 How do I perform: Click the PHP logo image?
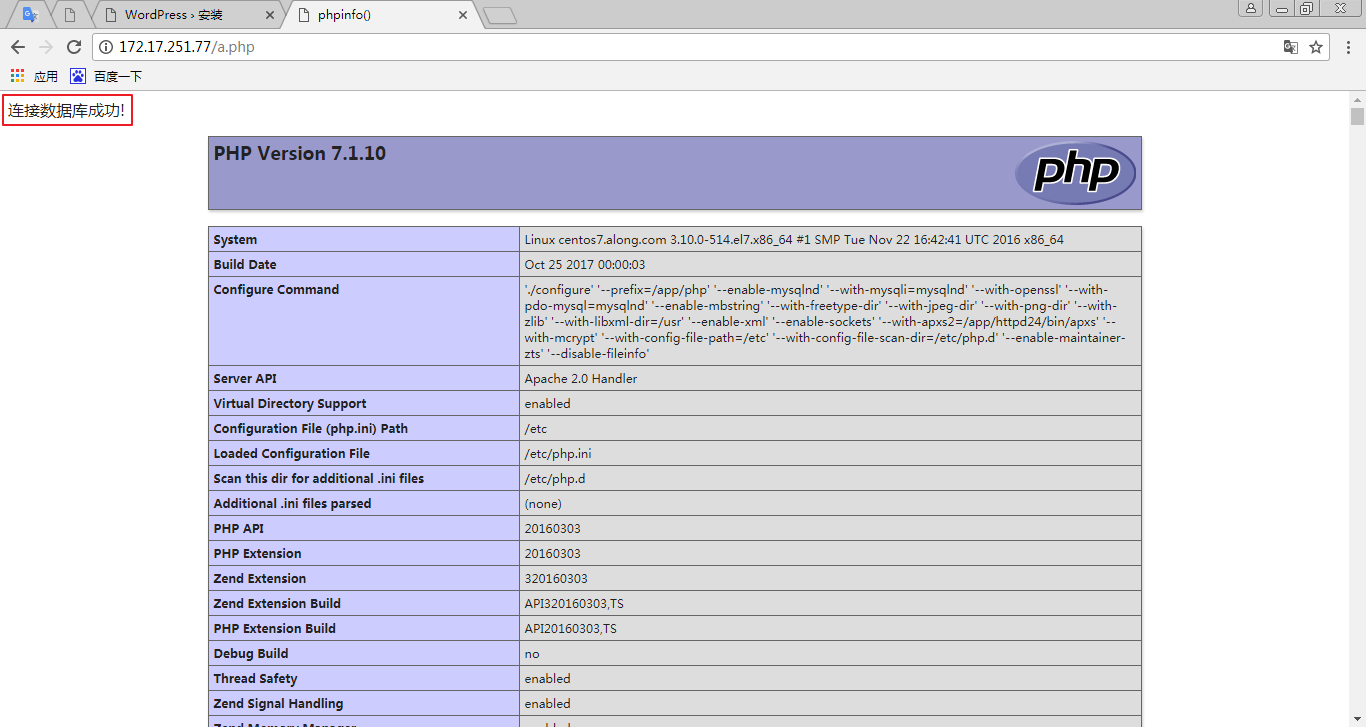[x=1075, y=172]
